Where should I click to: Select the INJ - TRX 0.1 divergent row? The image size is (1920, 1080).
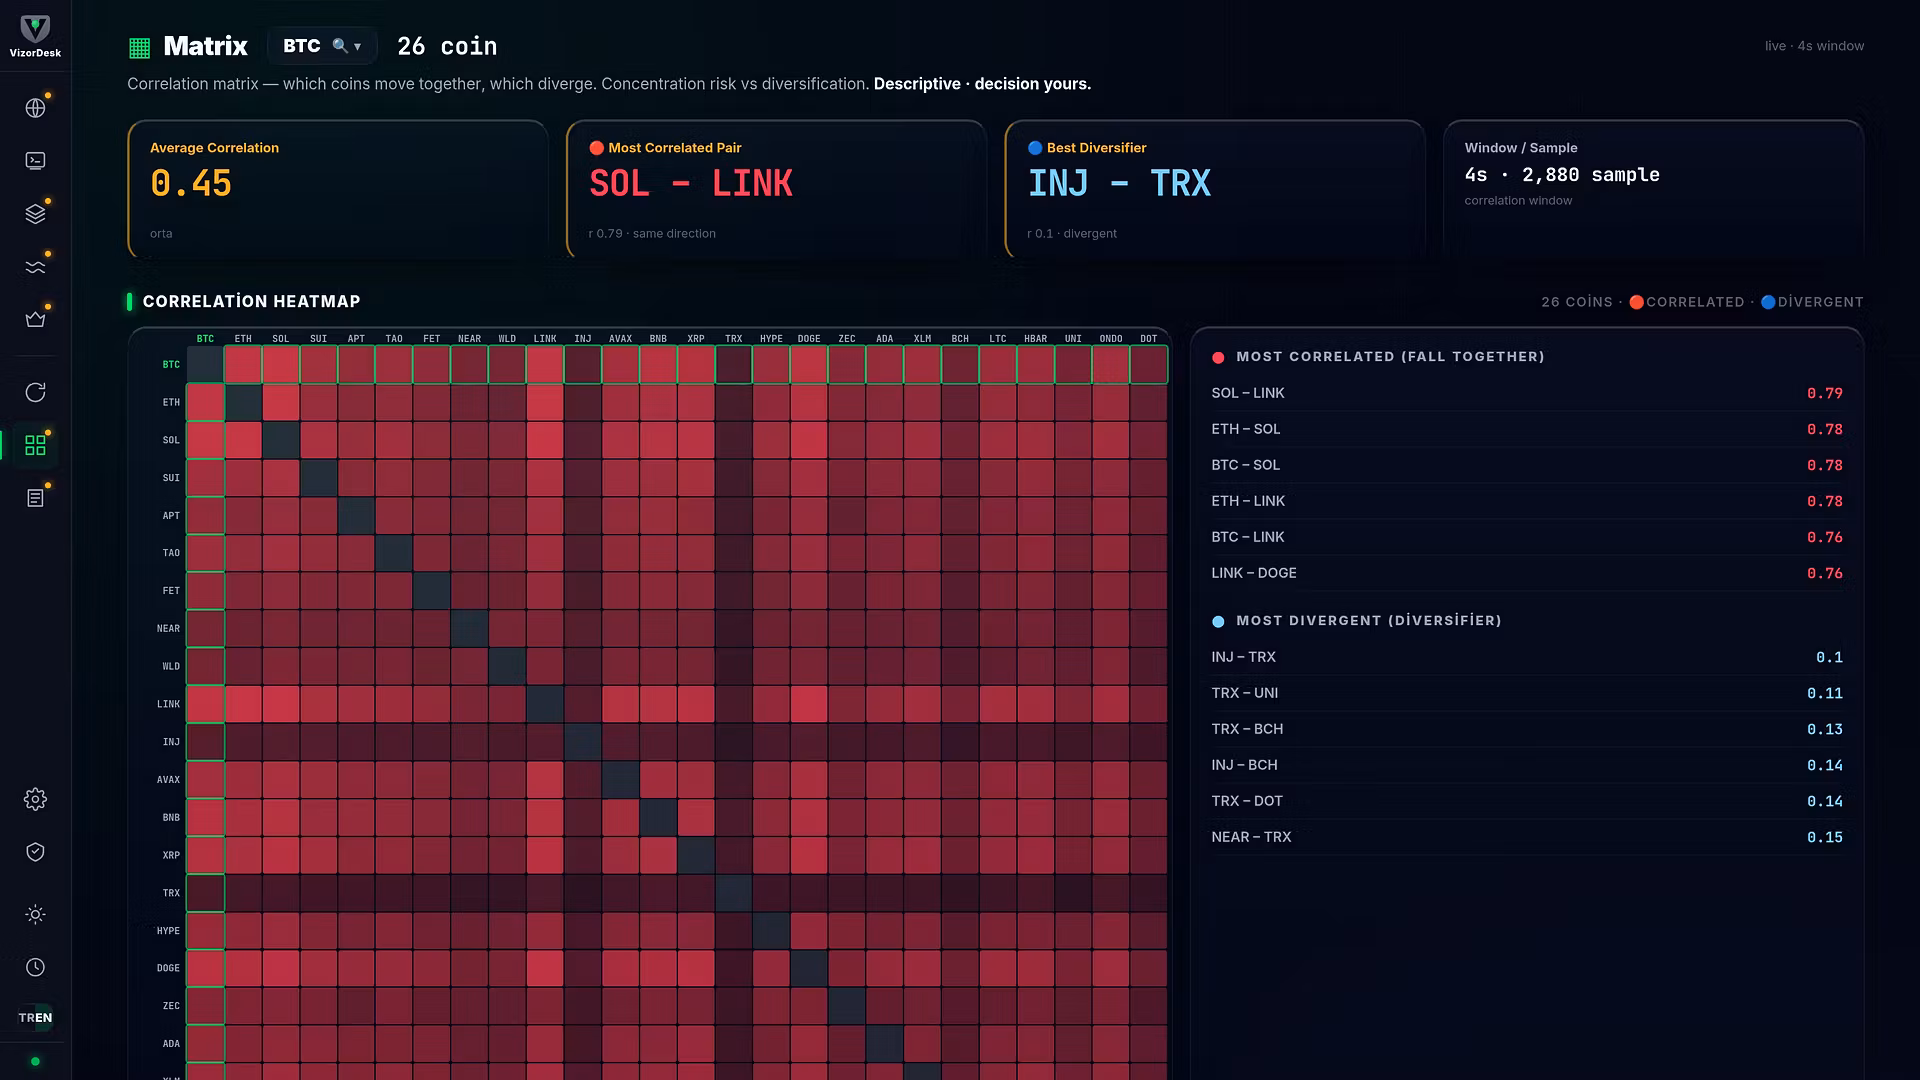(1527, 657)
